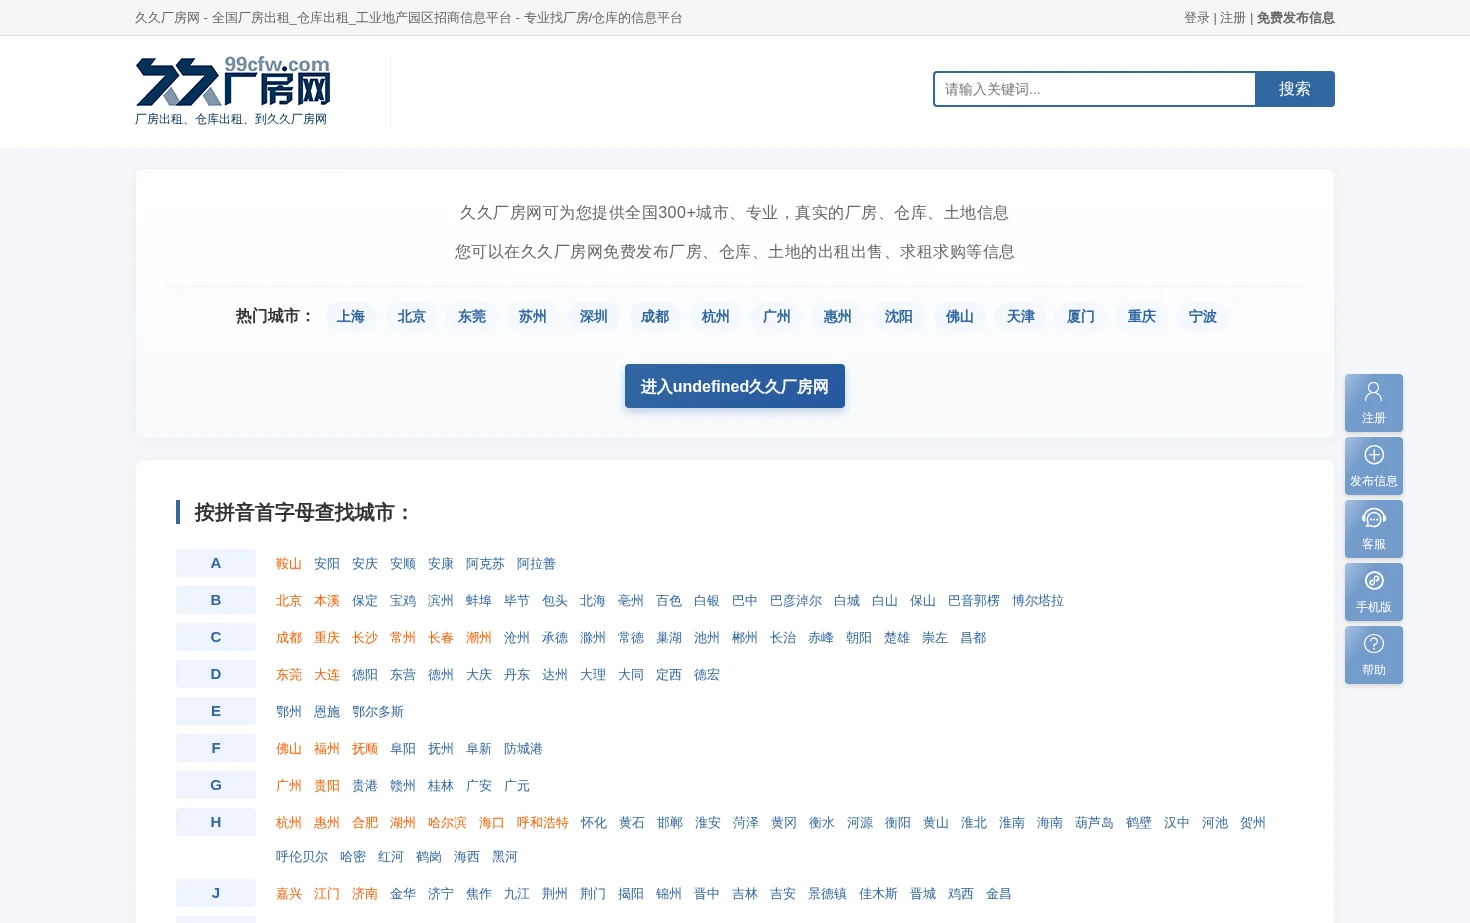Image resolution: width=1470 pixels, height=923 pixels.
Task: Click the letter J index label
Action: point(216,893)
